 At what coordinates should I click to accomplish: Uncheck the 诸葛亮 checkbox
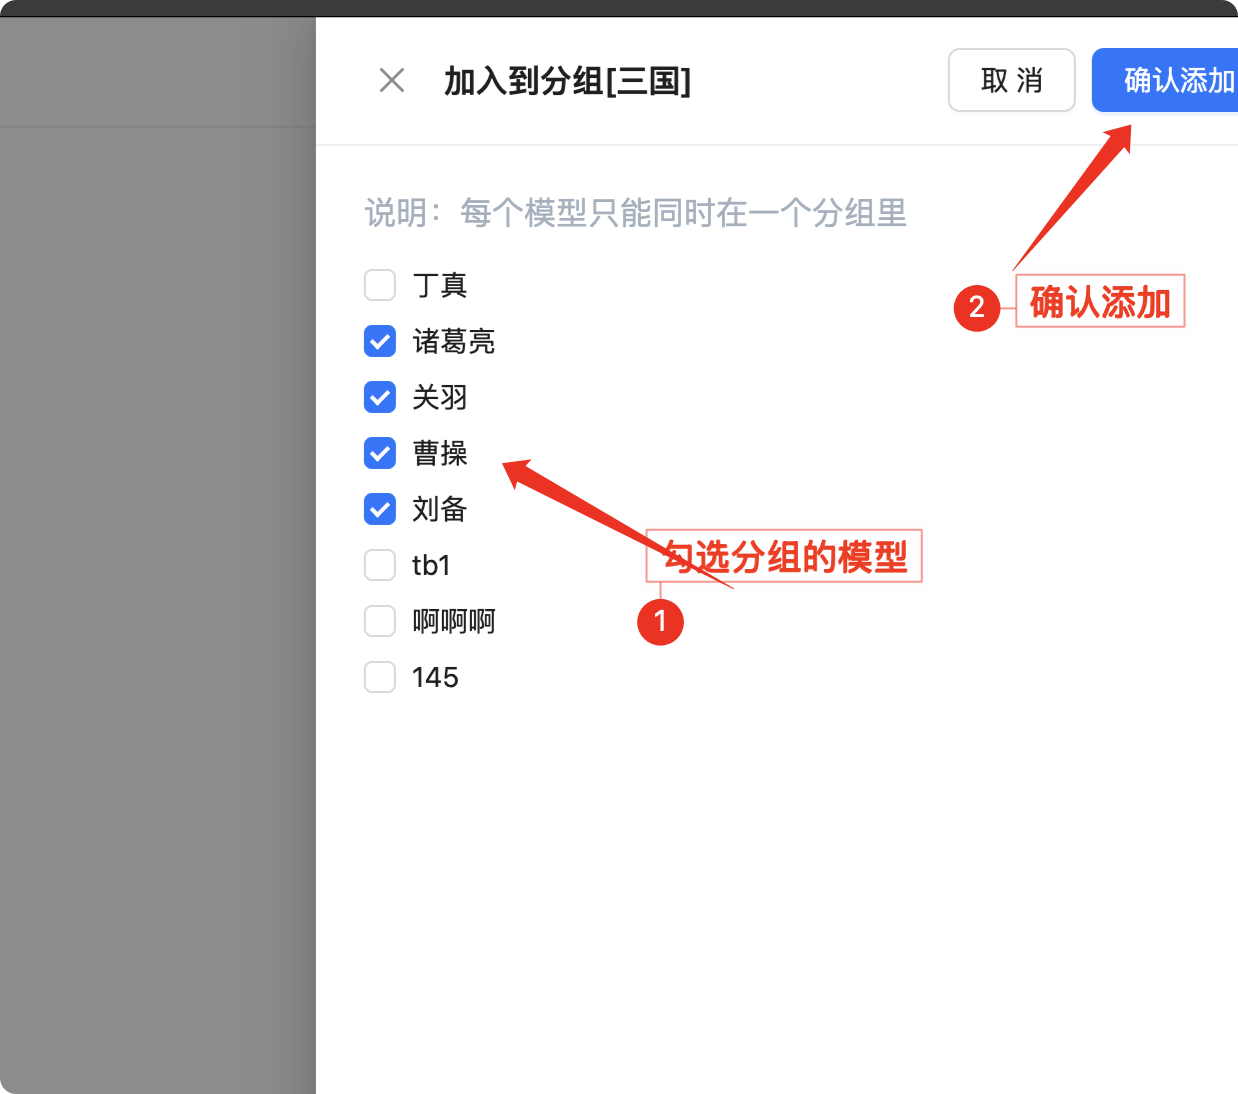tap(380, 341)
